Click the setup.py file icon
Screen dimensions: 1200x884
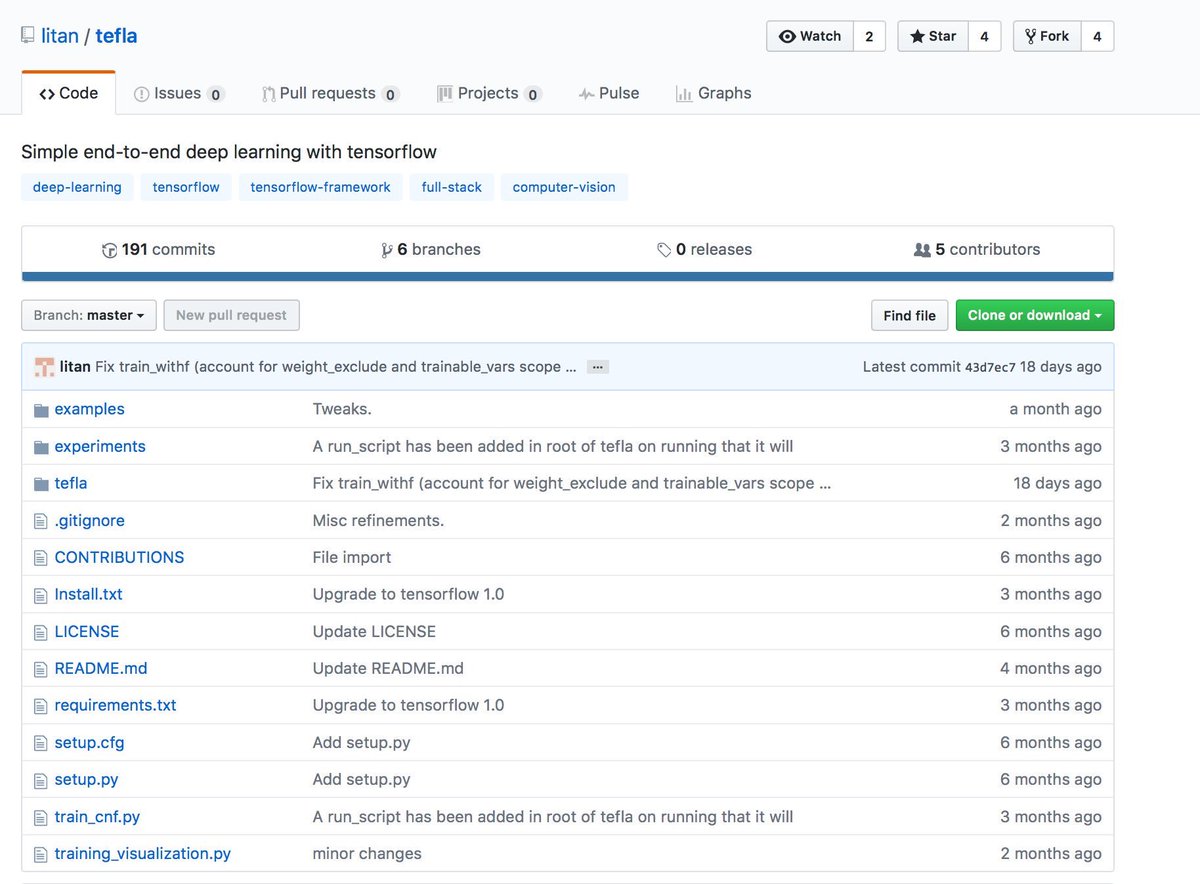pyautogui.click(x=41, y=780)
